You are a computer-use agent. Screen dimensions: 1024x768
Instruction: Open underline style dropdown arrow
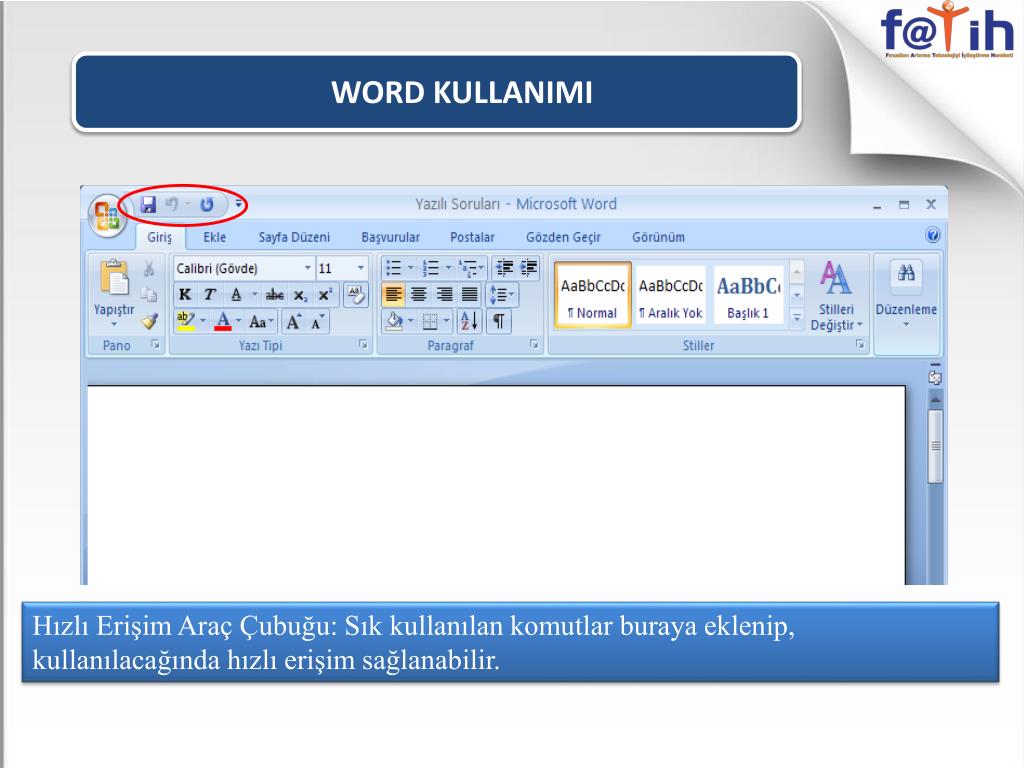click(254, 295)
